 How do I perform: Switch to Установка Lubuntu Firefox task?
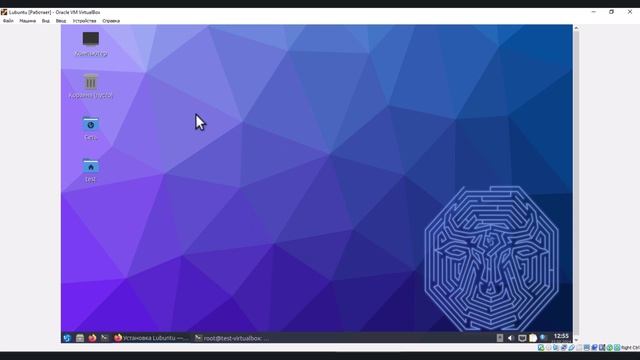(x=151, y=338)
